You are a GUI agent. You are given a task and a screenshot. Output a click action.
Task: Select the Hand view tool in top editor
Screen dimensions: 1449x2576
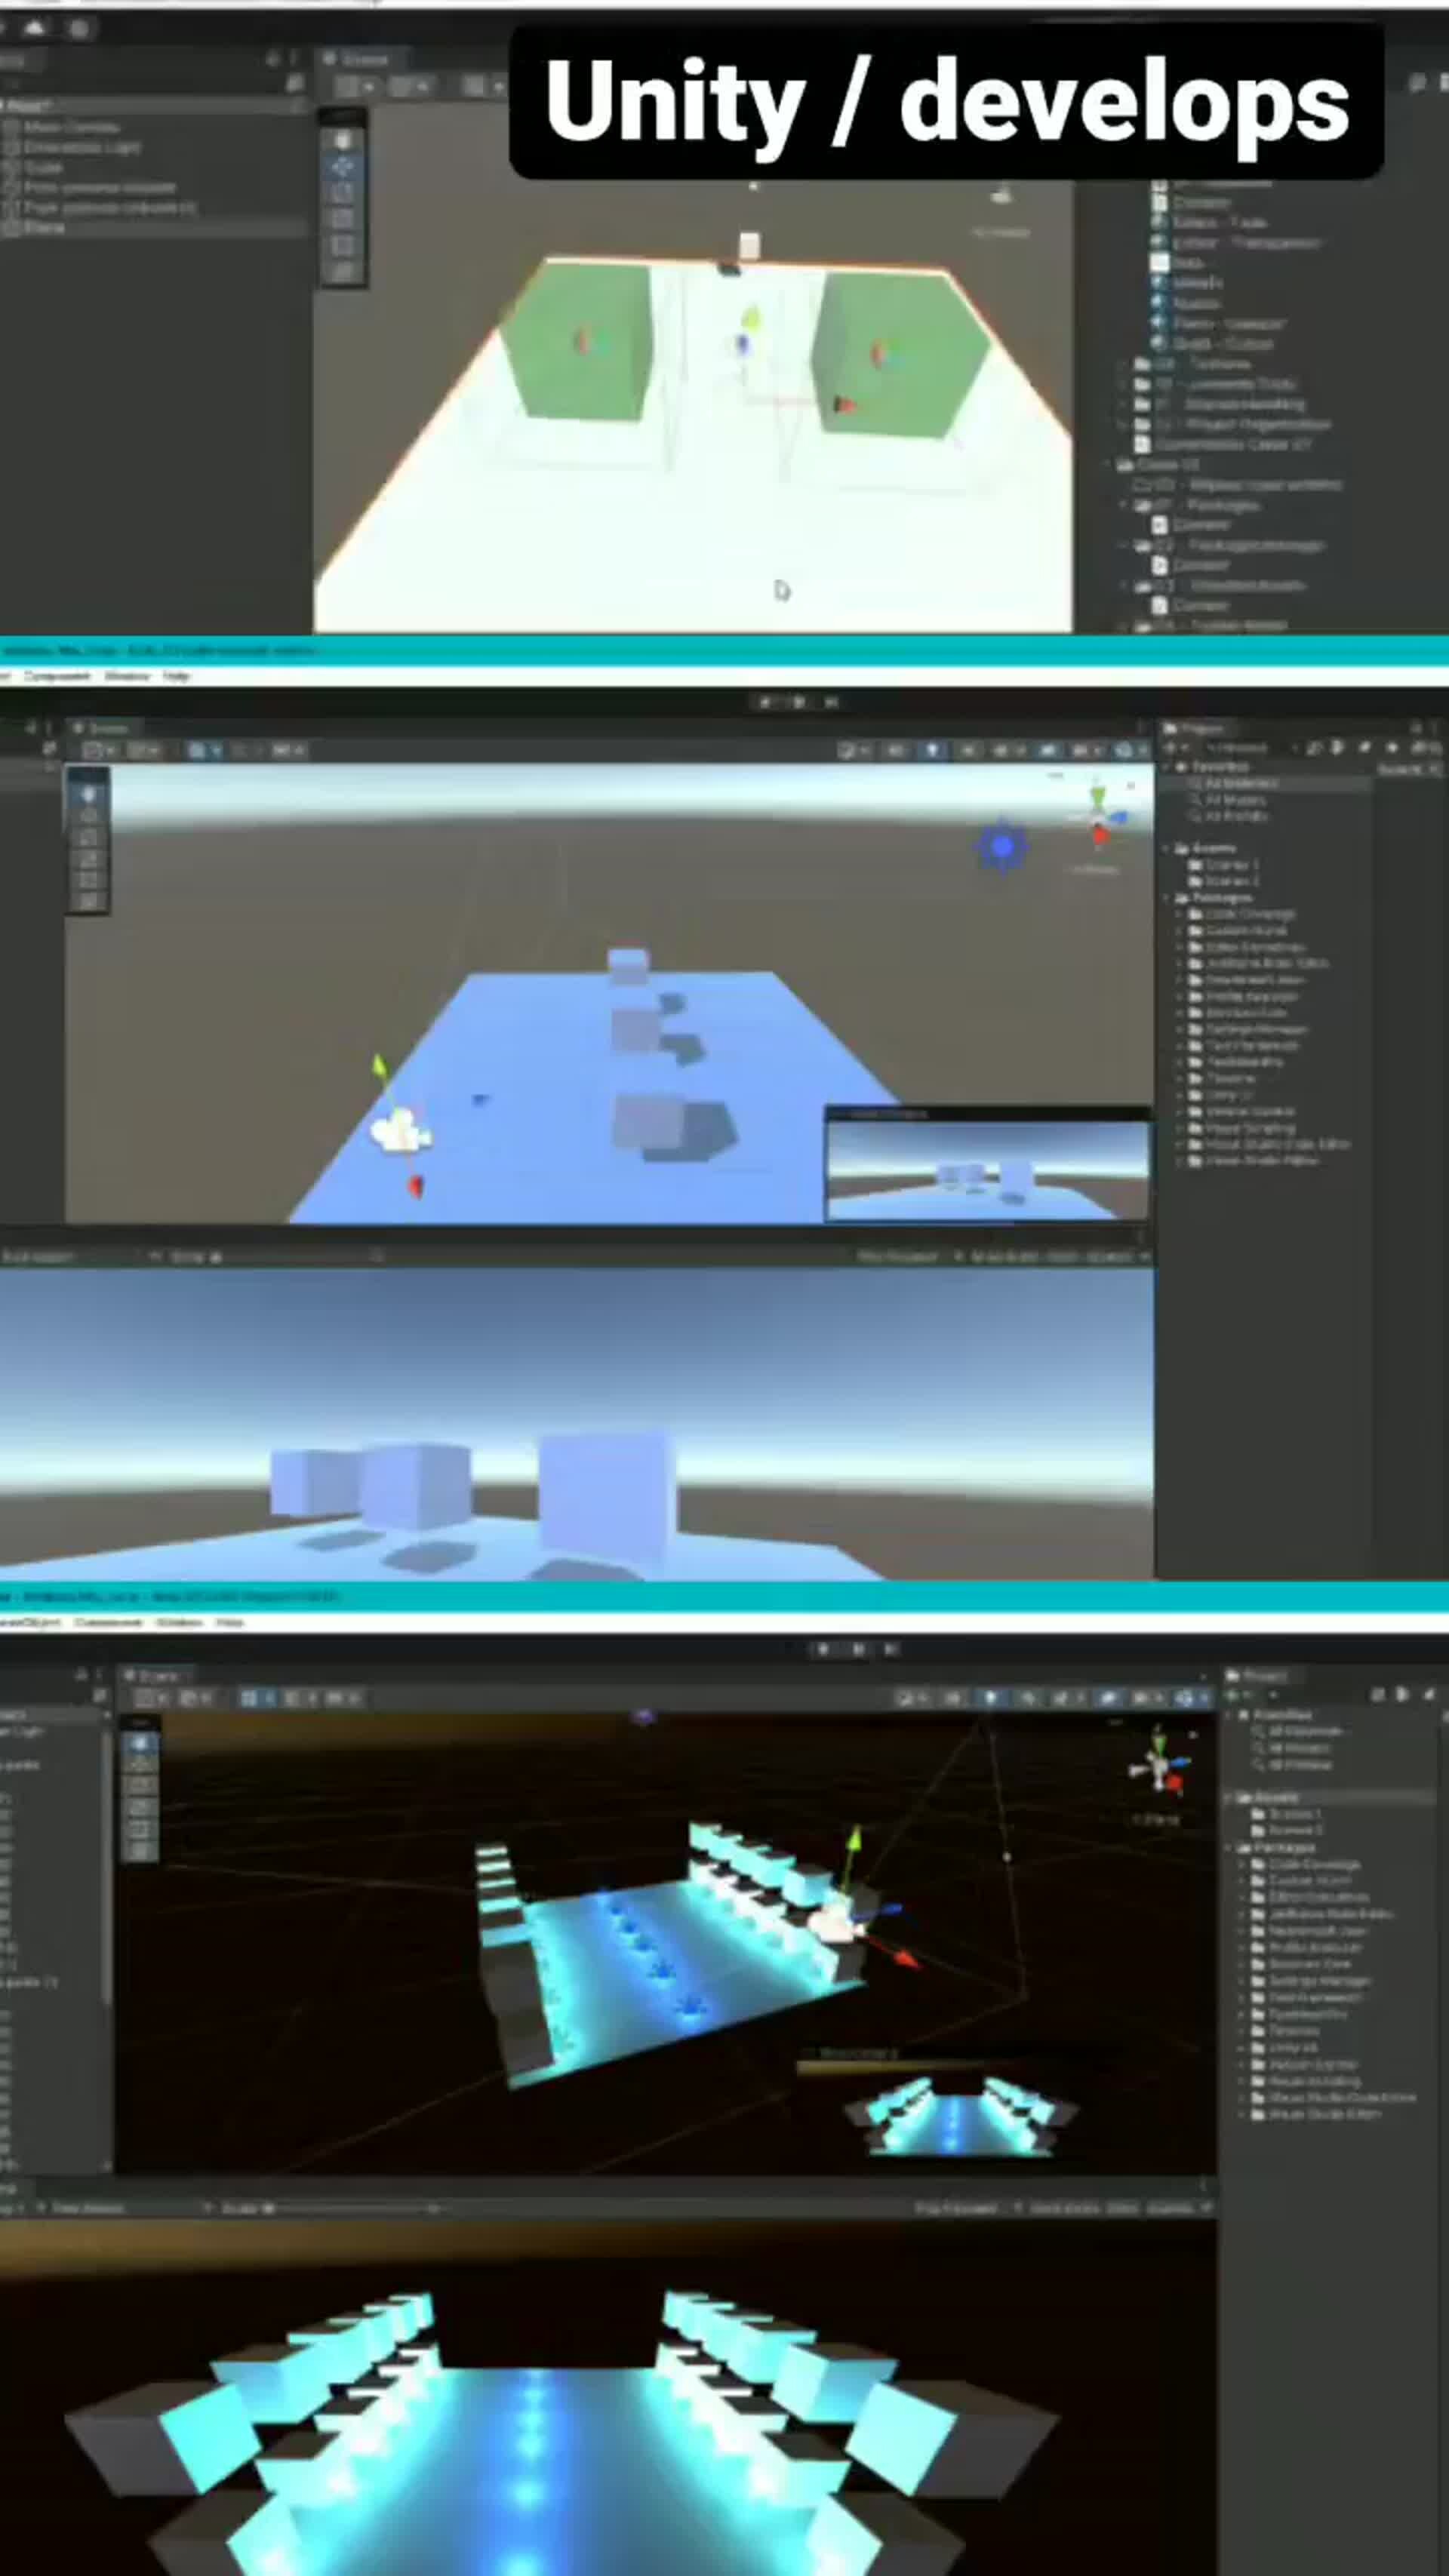click(x=342, y=140)
